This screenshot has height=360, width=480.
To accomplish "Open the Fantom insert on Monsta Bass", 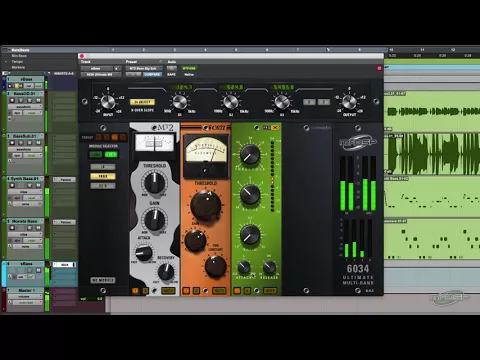I will click(64, 222).
